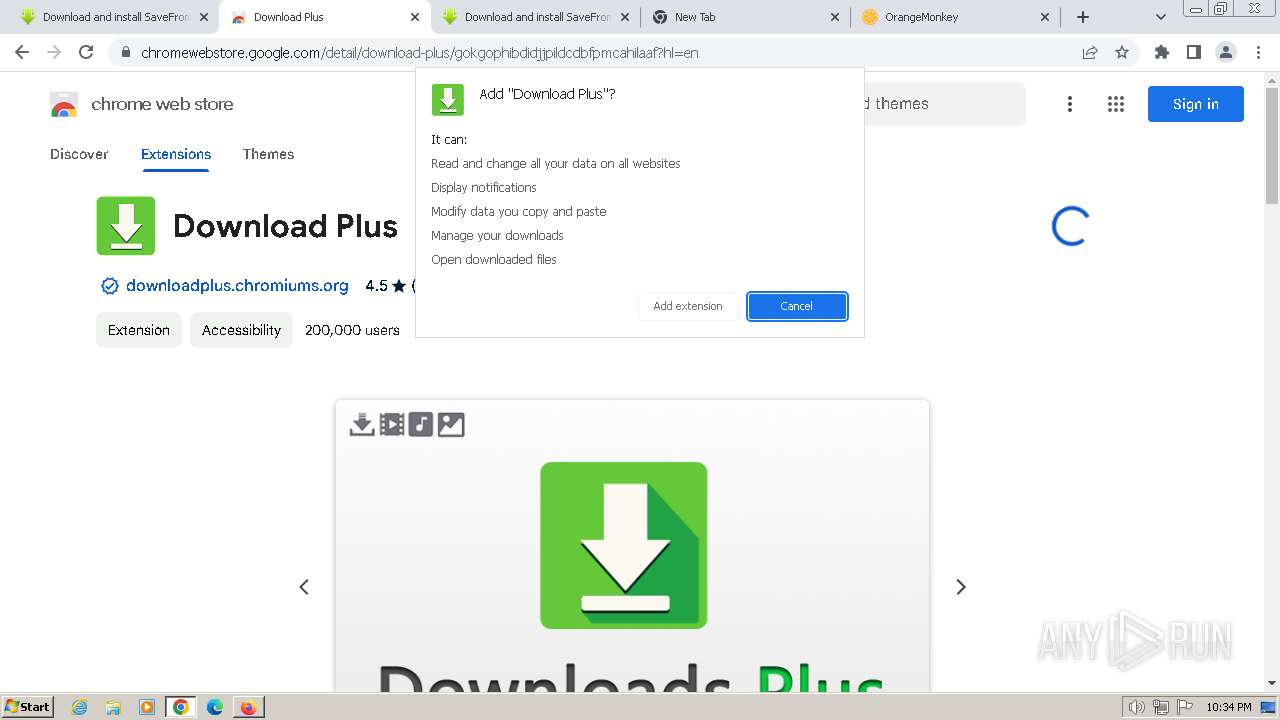Viewport: 1280px width, 720px height.
Task: Open the Extensions section
Action: 176,154
